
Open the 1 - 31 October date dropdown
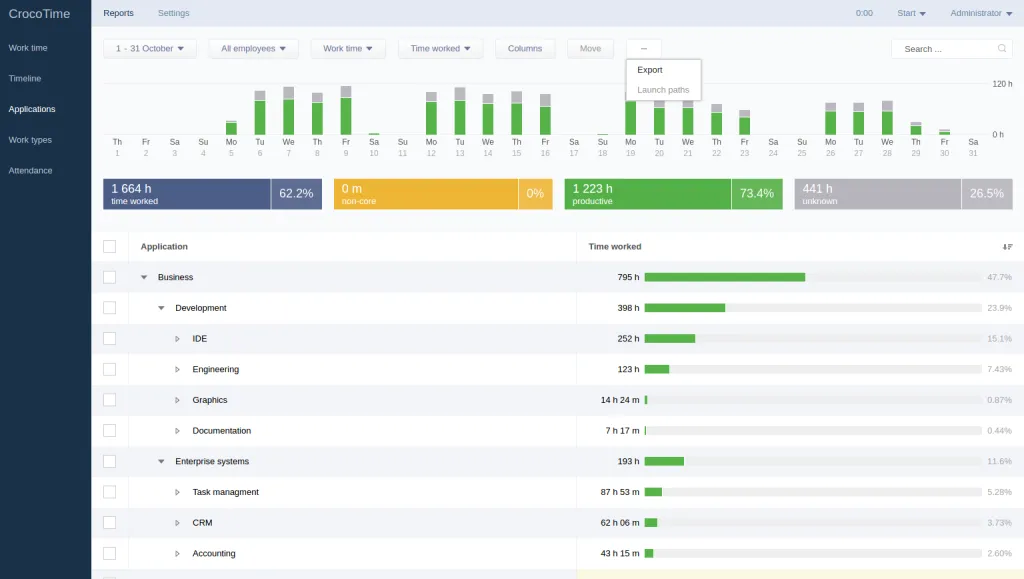(150, 48)
